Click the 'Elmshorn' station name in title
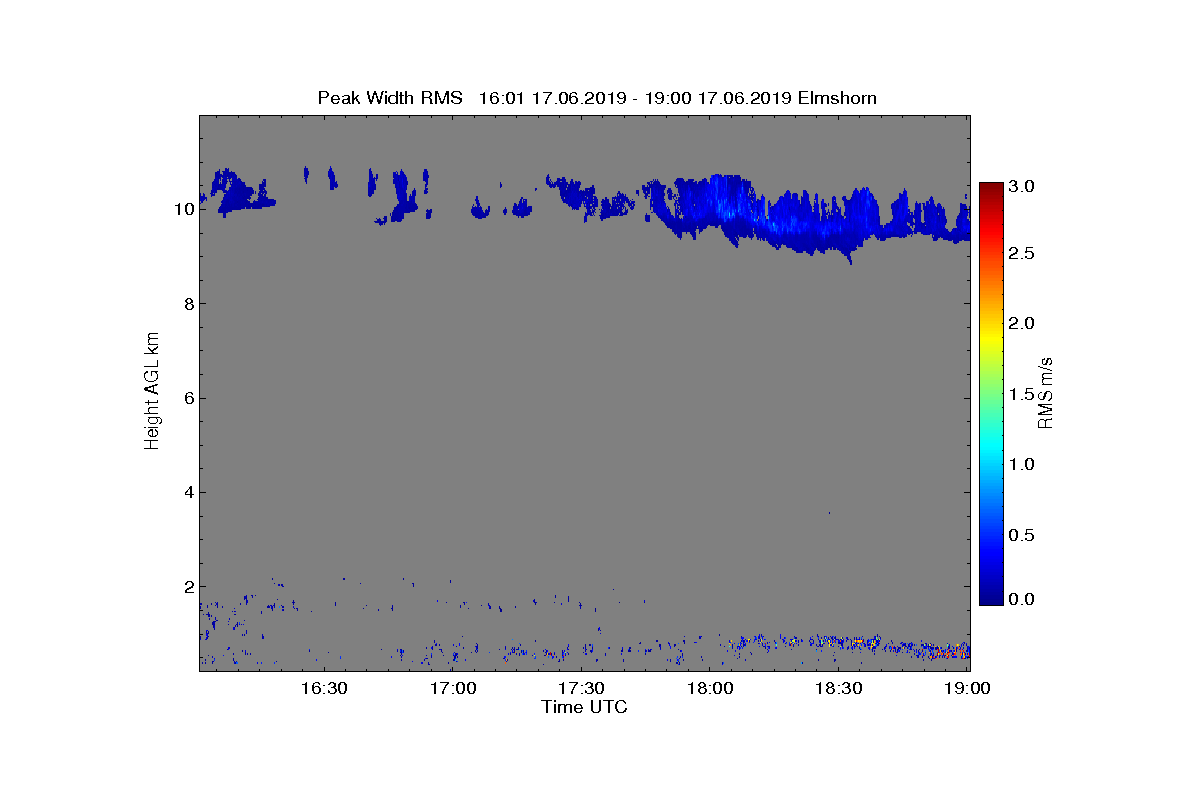The width and height of the screenshot is (1200, 800). coord(837,98)
